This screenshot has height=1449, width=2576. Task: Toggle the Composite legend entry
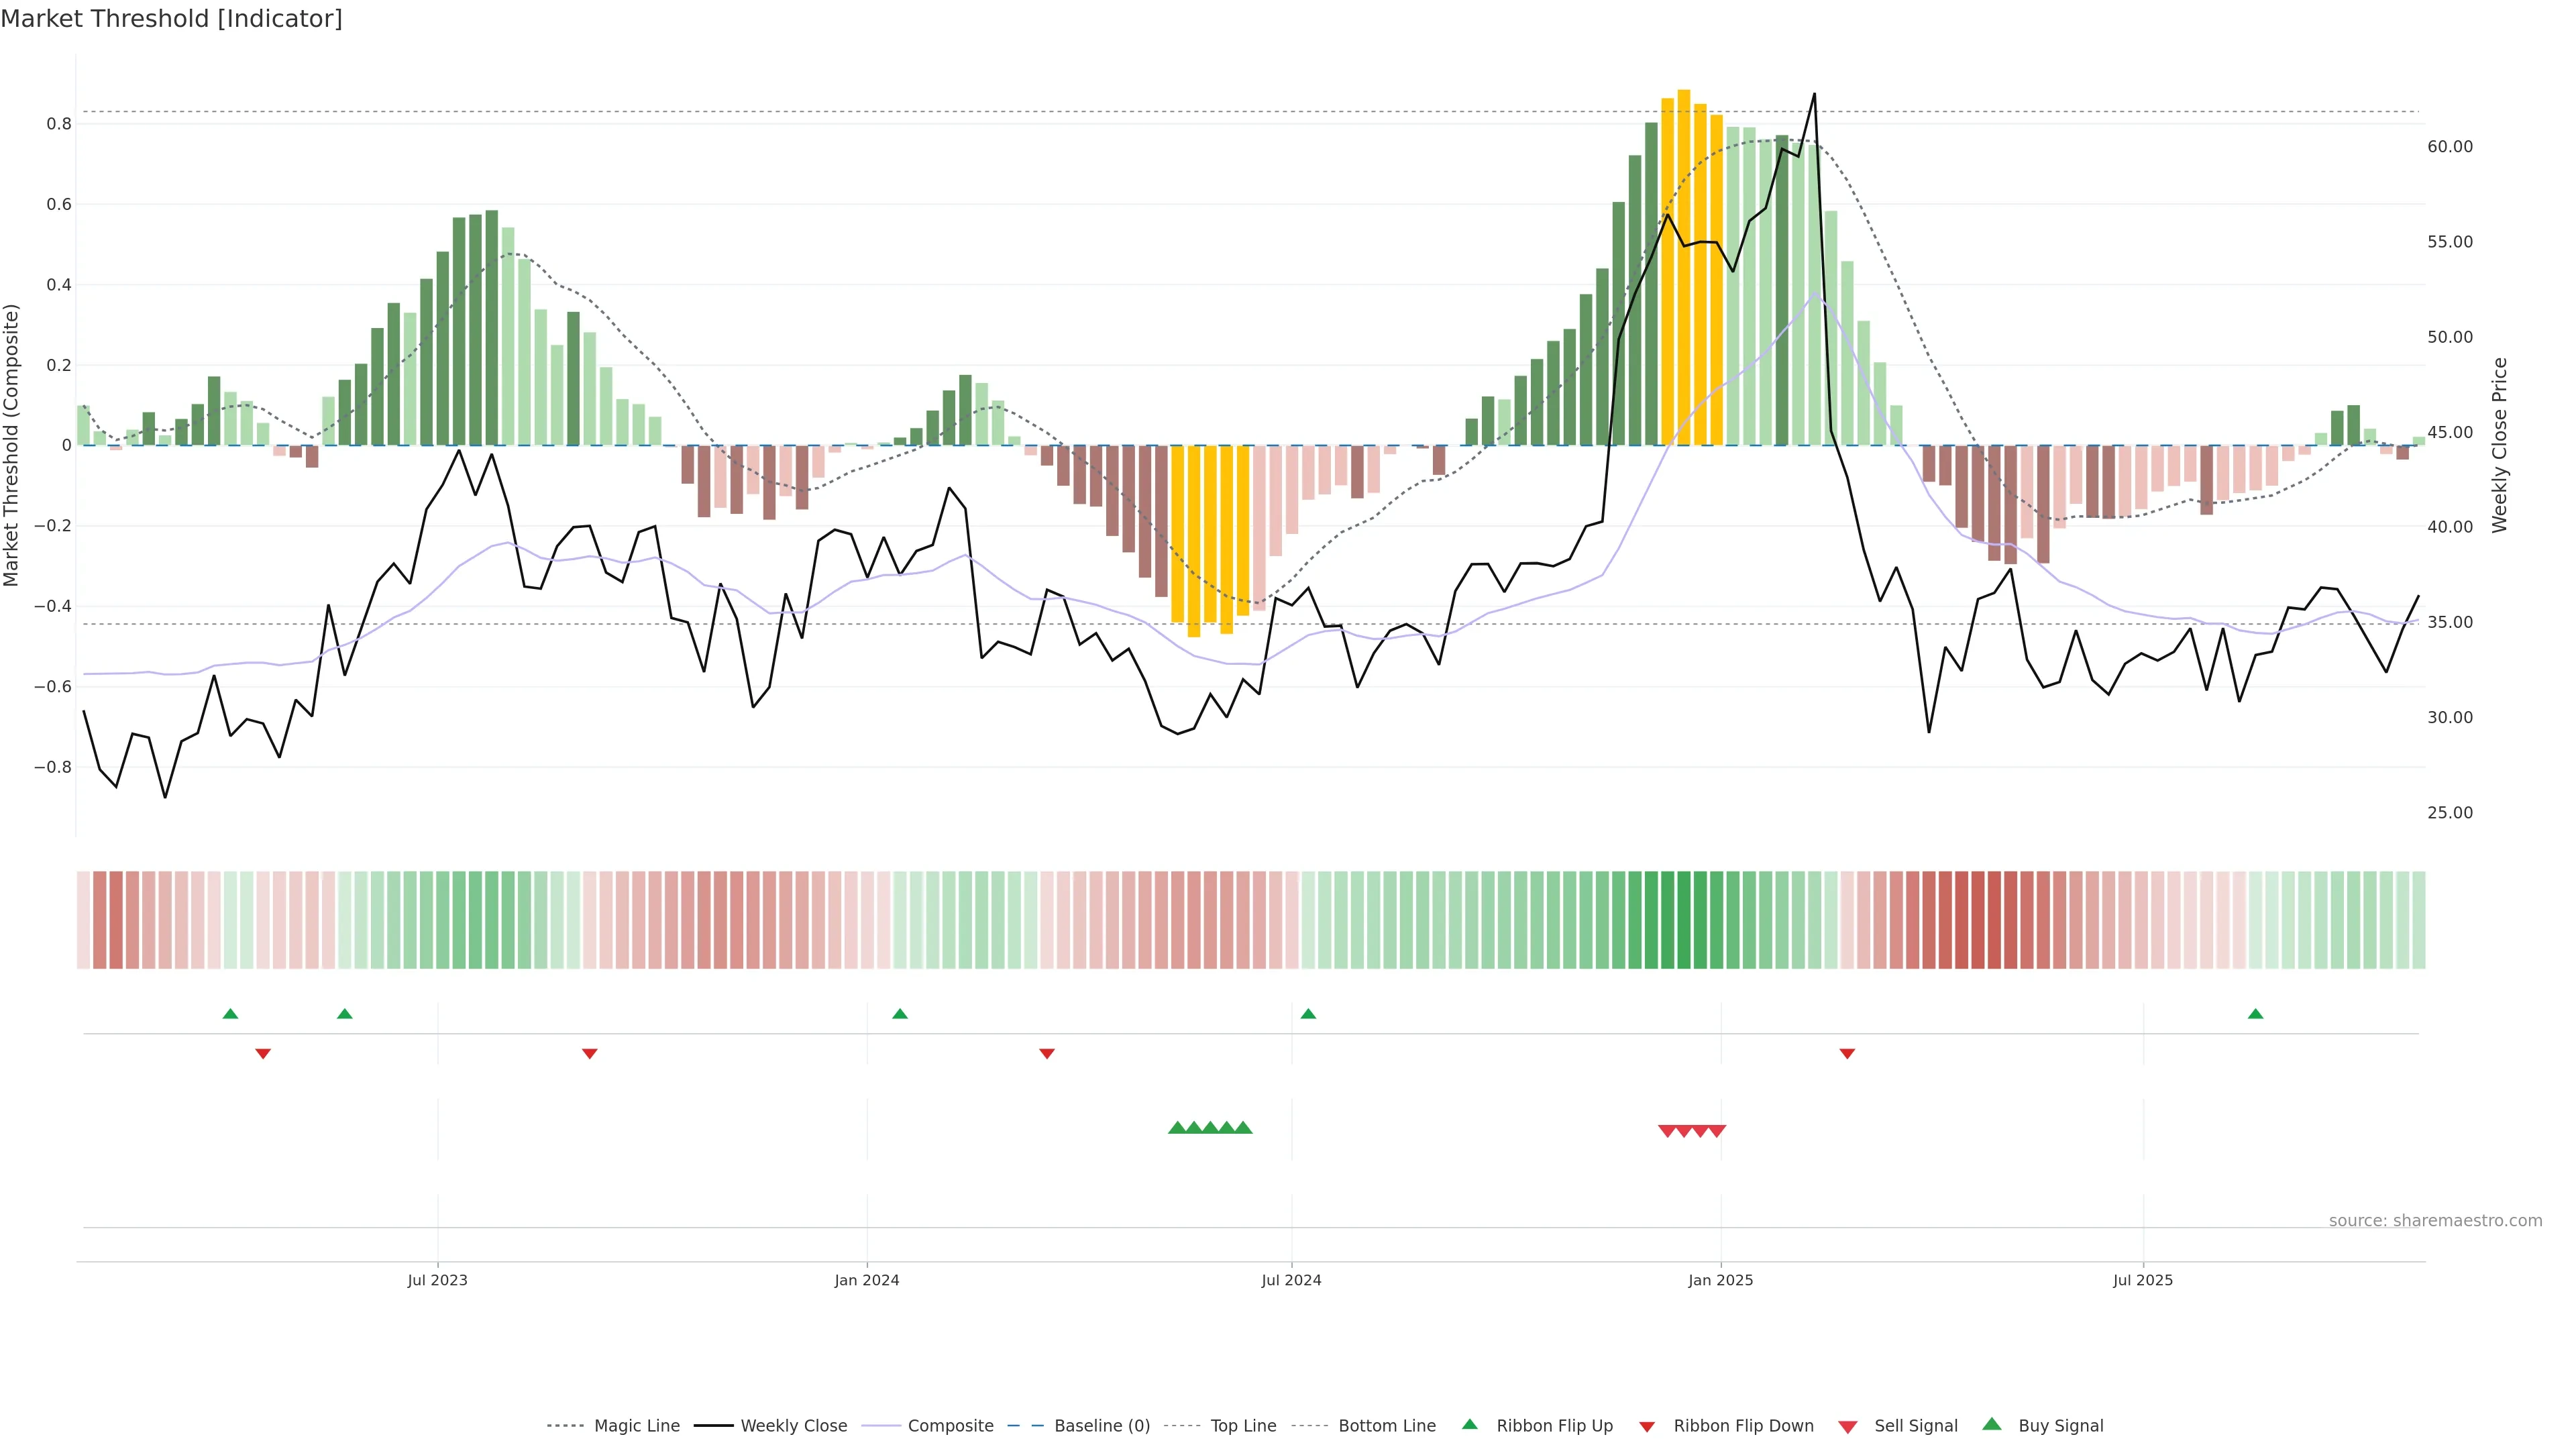click(x=950, y=1426)
